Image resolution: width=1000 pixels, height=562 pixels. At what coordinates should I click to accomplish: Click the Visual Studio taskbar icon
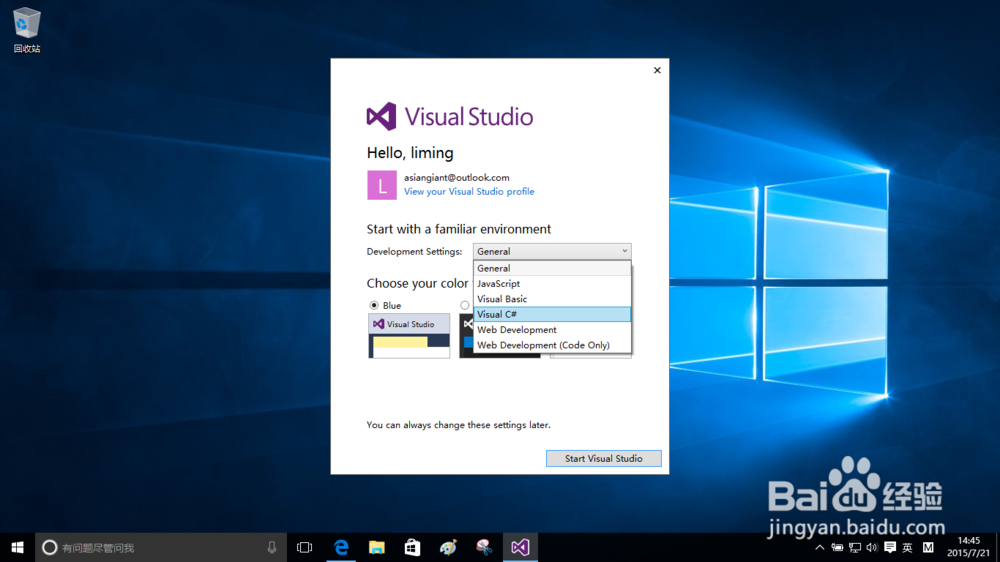520,547
